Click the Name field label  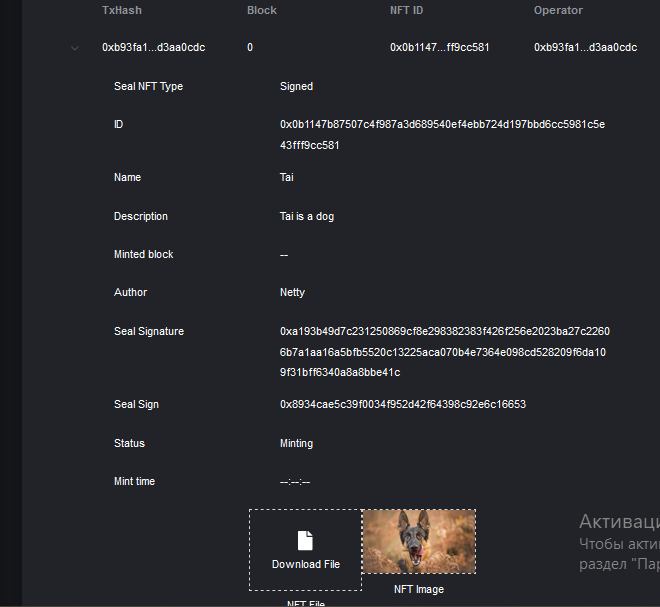point(128,177)
